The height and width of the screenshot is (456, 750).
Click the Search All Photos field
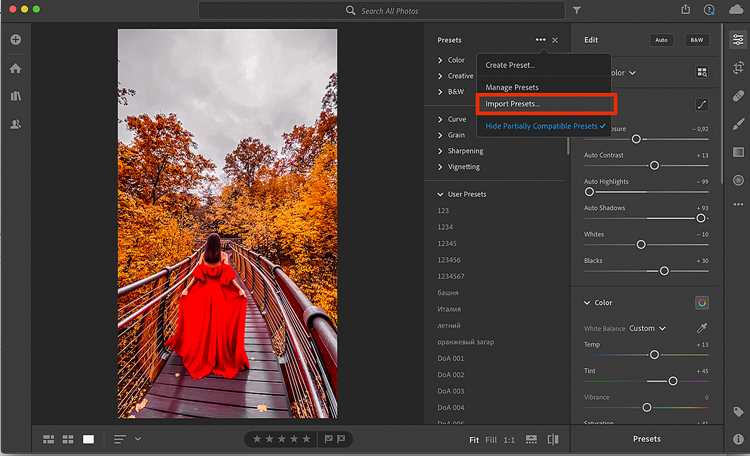pos(381,11)
